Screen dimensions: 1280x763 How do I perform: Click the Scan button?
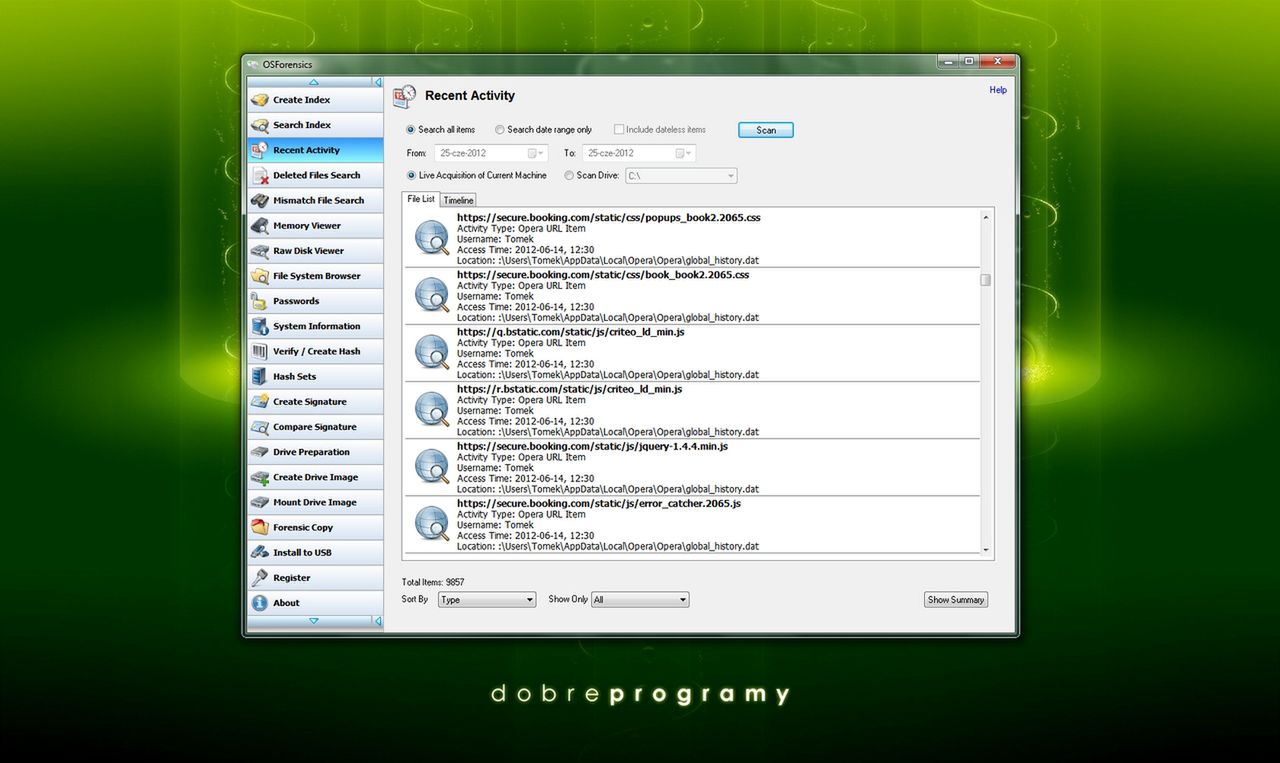pos(766,130)
